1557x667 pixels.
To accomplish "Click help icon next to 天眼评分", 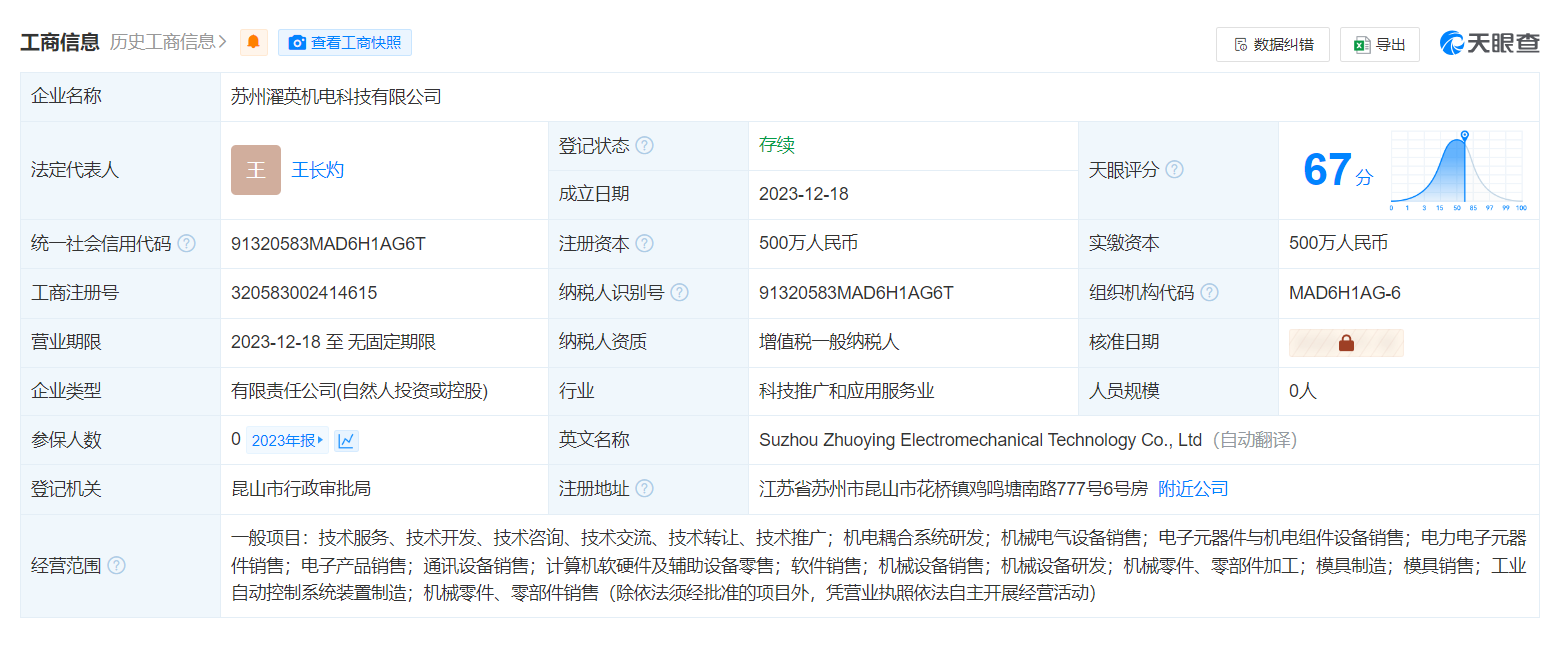I will pyautogui.click(x=1174, y=170).
